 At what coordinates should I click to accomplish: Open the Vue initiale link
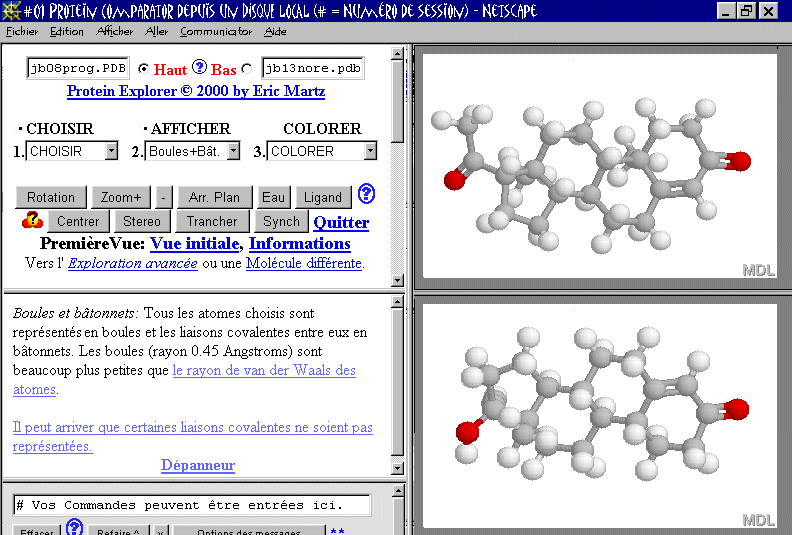coord(194,244)
